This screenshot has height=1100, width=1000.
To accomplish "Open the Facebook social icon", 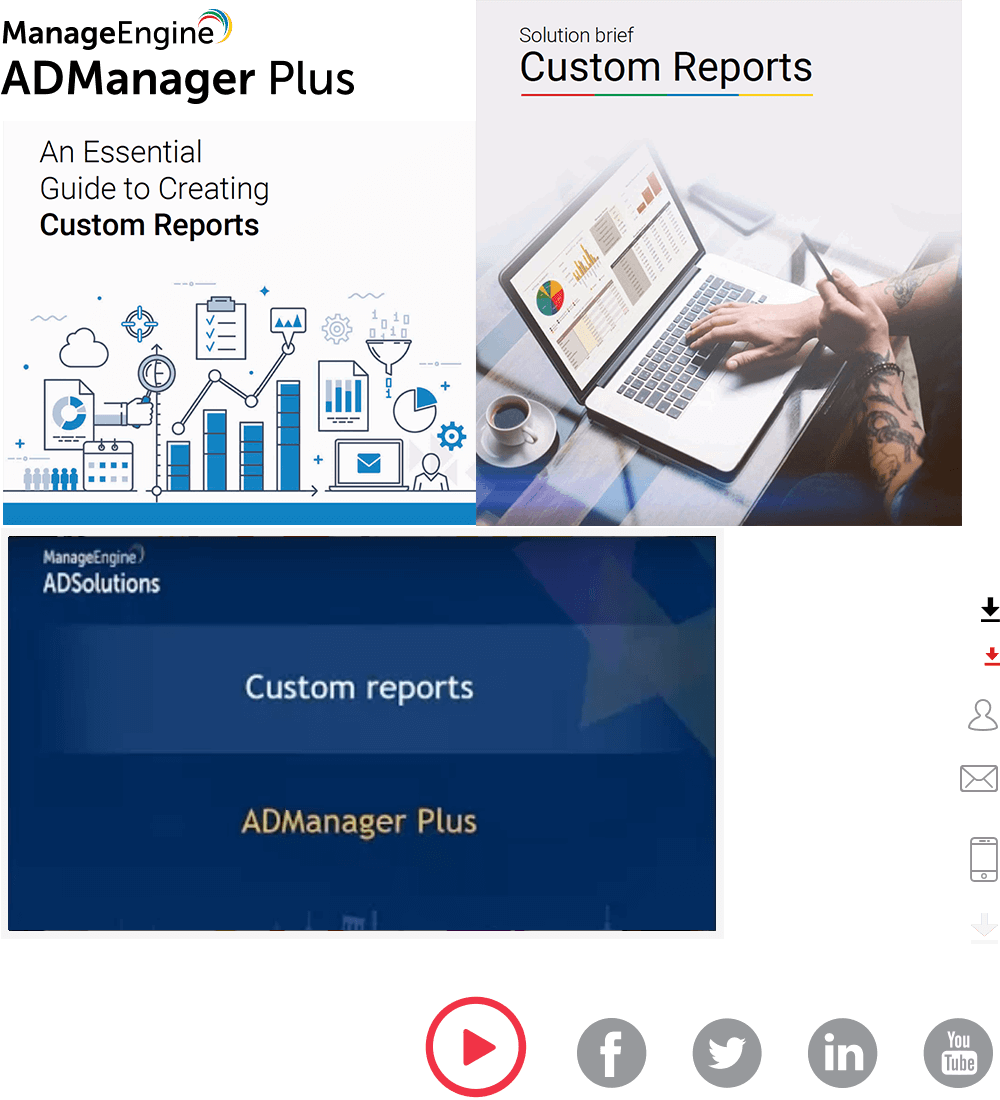I will click(611, 1052).
